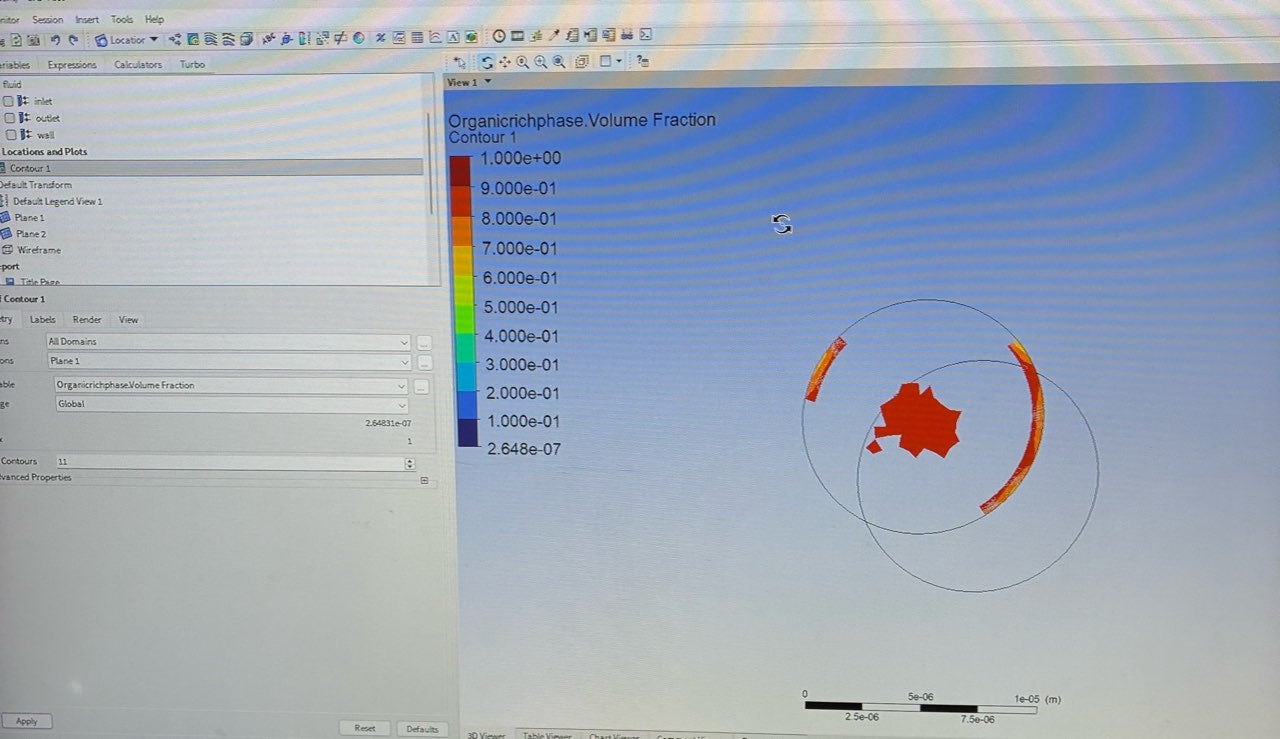Viewport: 1280px width, 739px height.
Task: Enable the inlet boundary checkbox
Action: [x=9, y=101]
